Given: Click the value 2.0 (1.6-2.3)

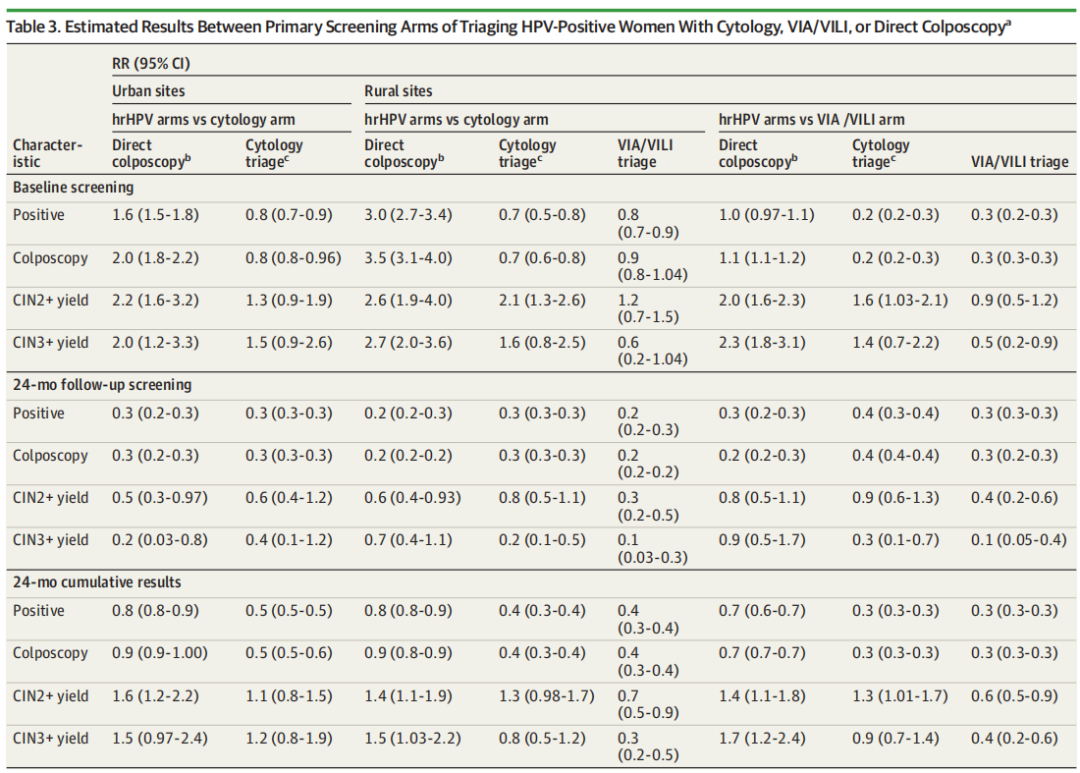Looking at the screenshot, I should tap(761, 300).
